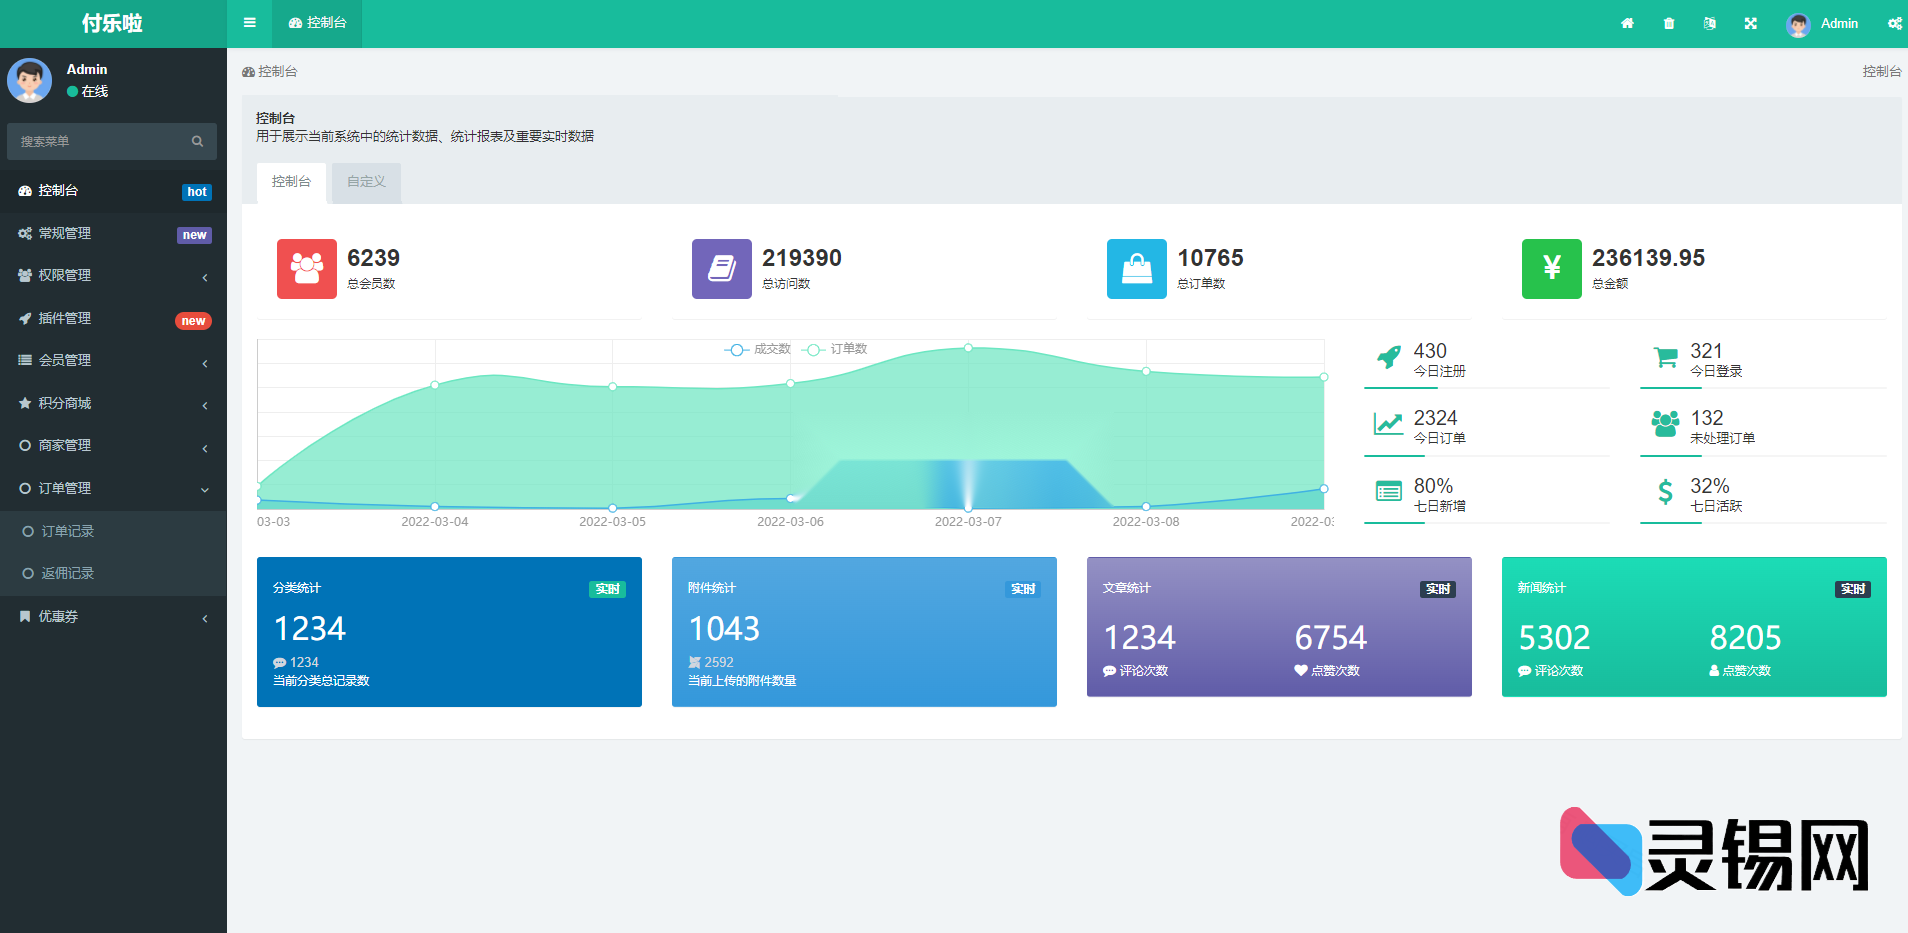
Task: Expand the 权限管理 menu
Action: (113, 276)
